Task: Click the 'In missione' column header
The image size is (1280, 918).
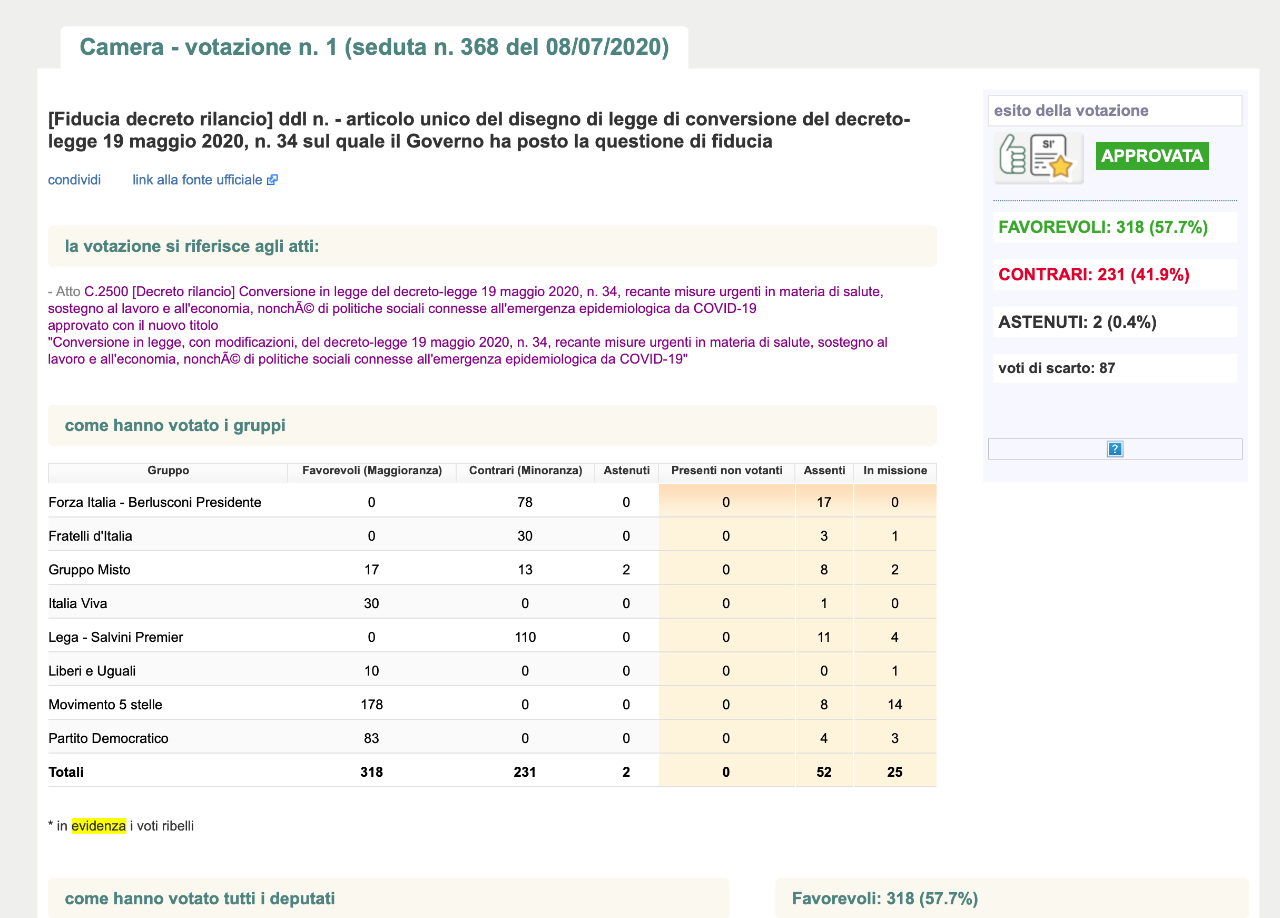Action: tap(895, 470)
